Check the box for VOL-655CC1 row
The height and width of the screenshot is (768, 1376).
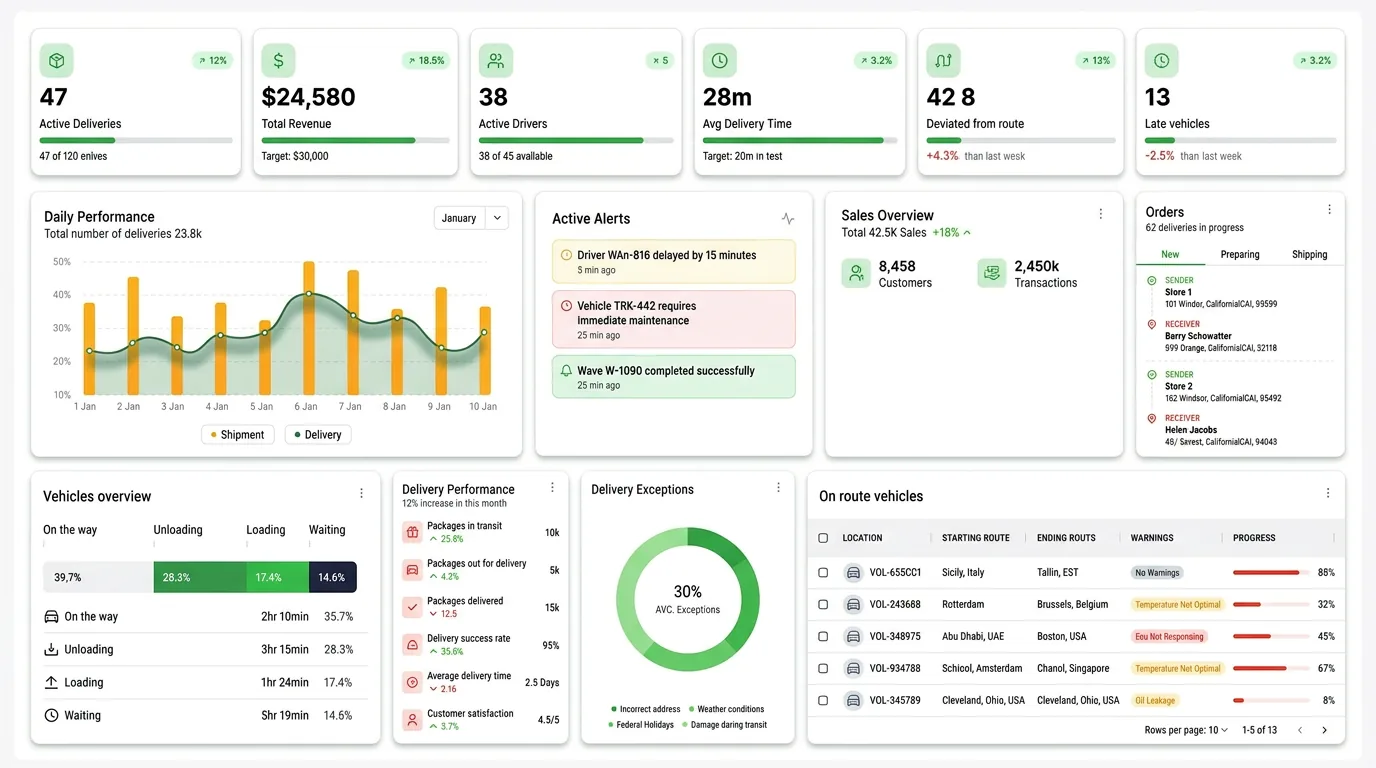pos(823,573)
